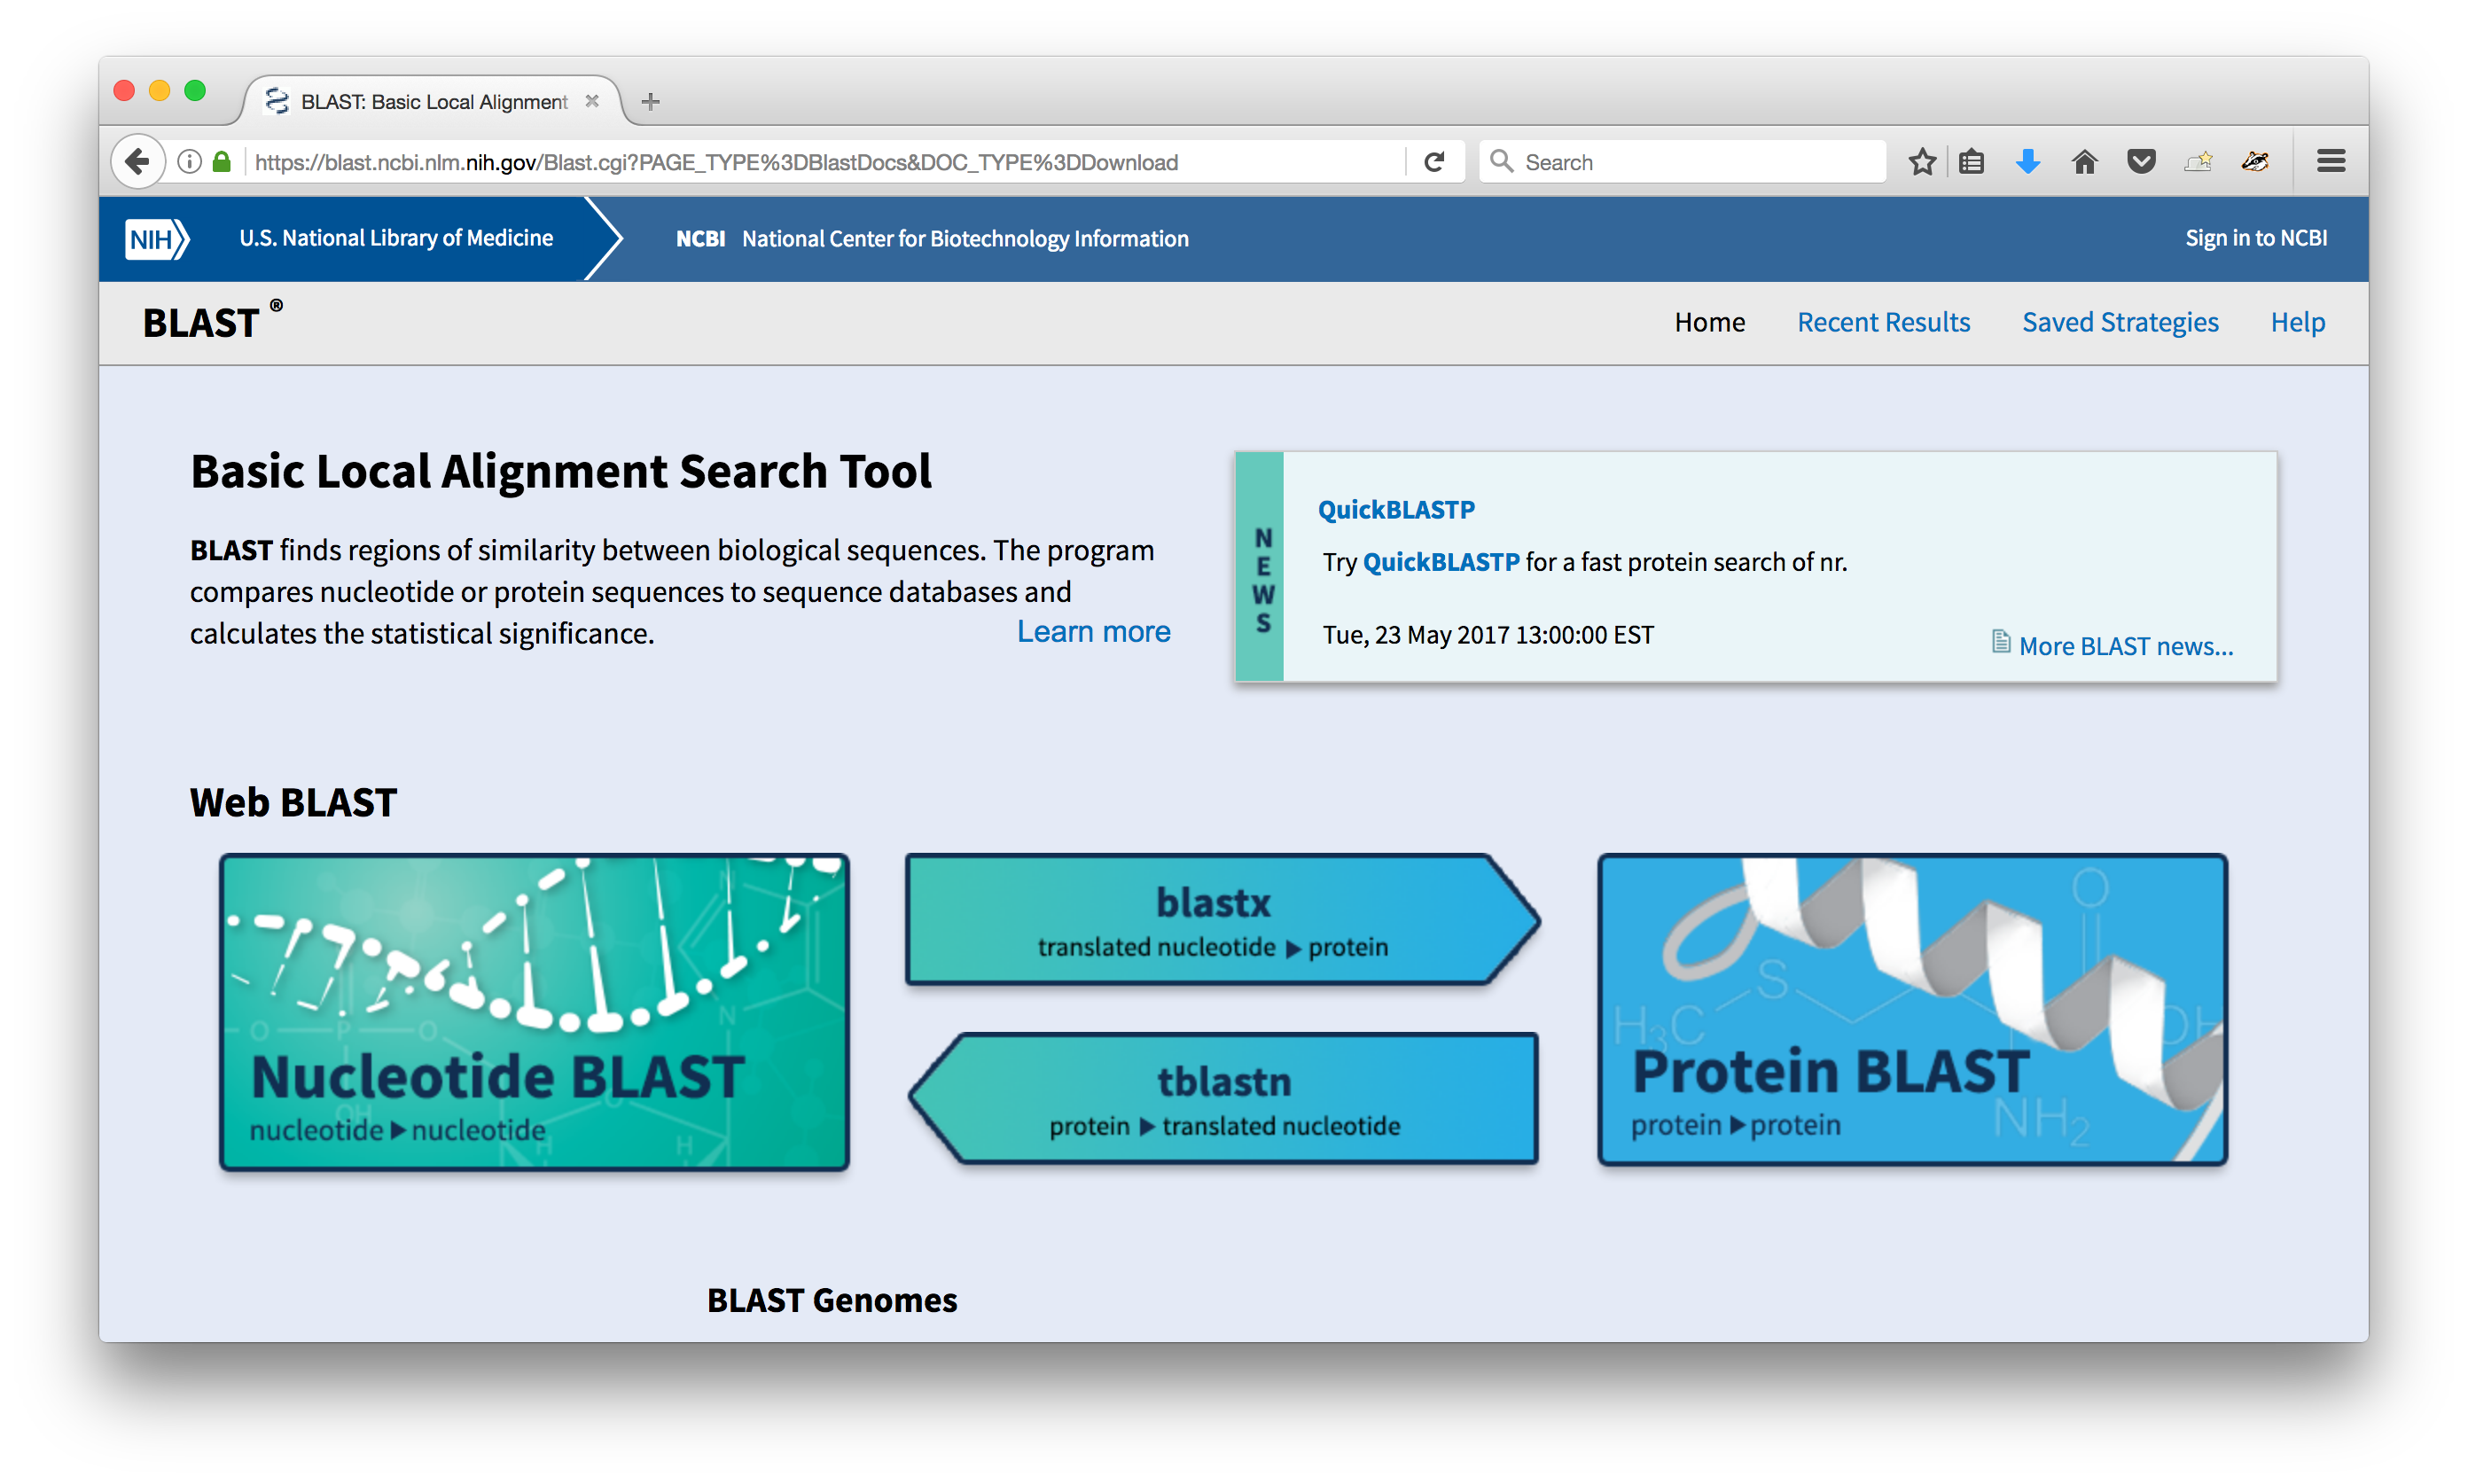This screenshot has width=2468, height=1484.
Task: Open downloads with blue arrow icon
Action: coord(2027,161)
